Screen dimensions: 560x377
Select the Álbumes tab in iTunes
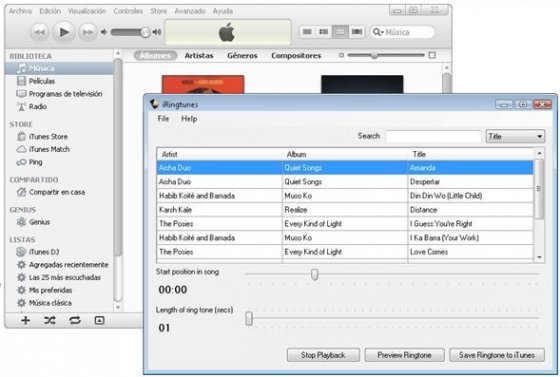155,55
